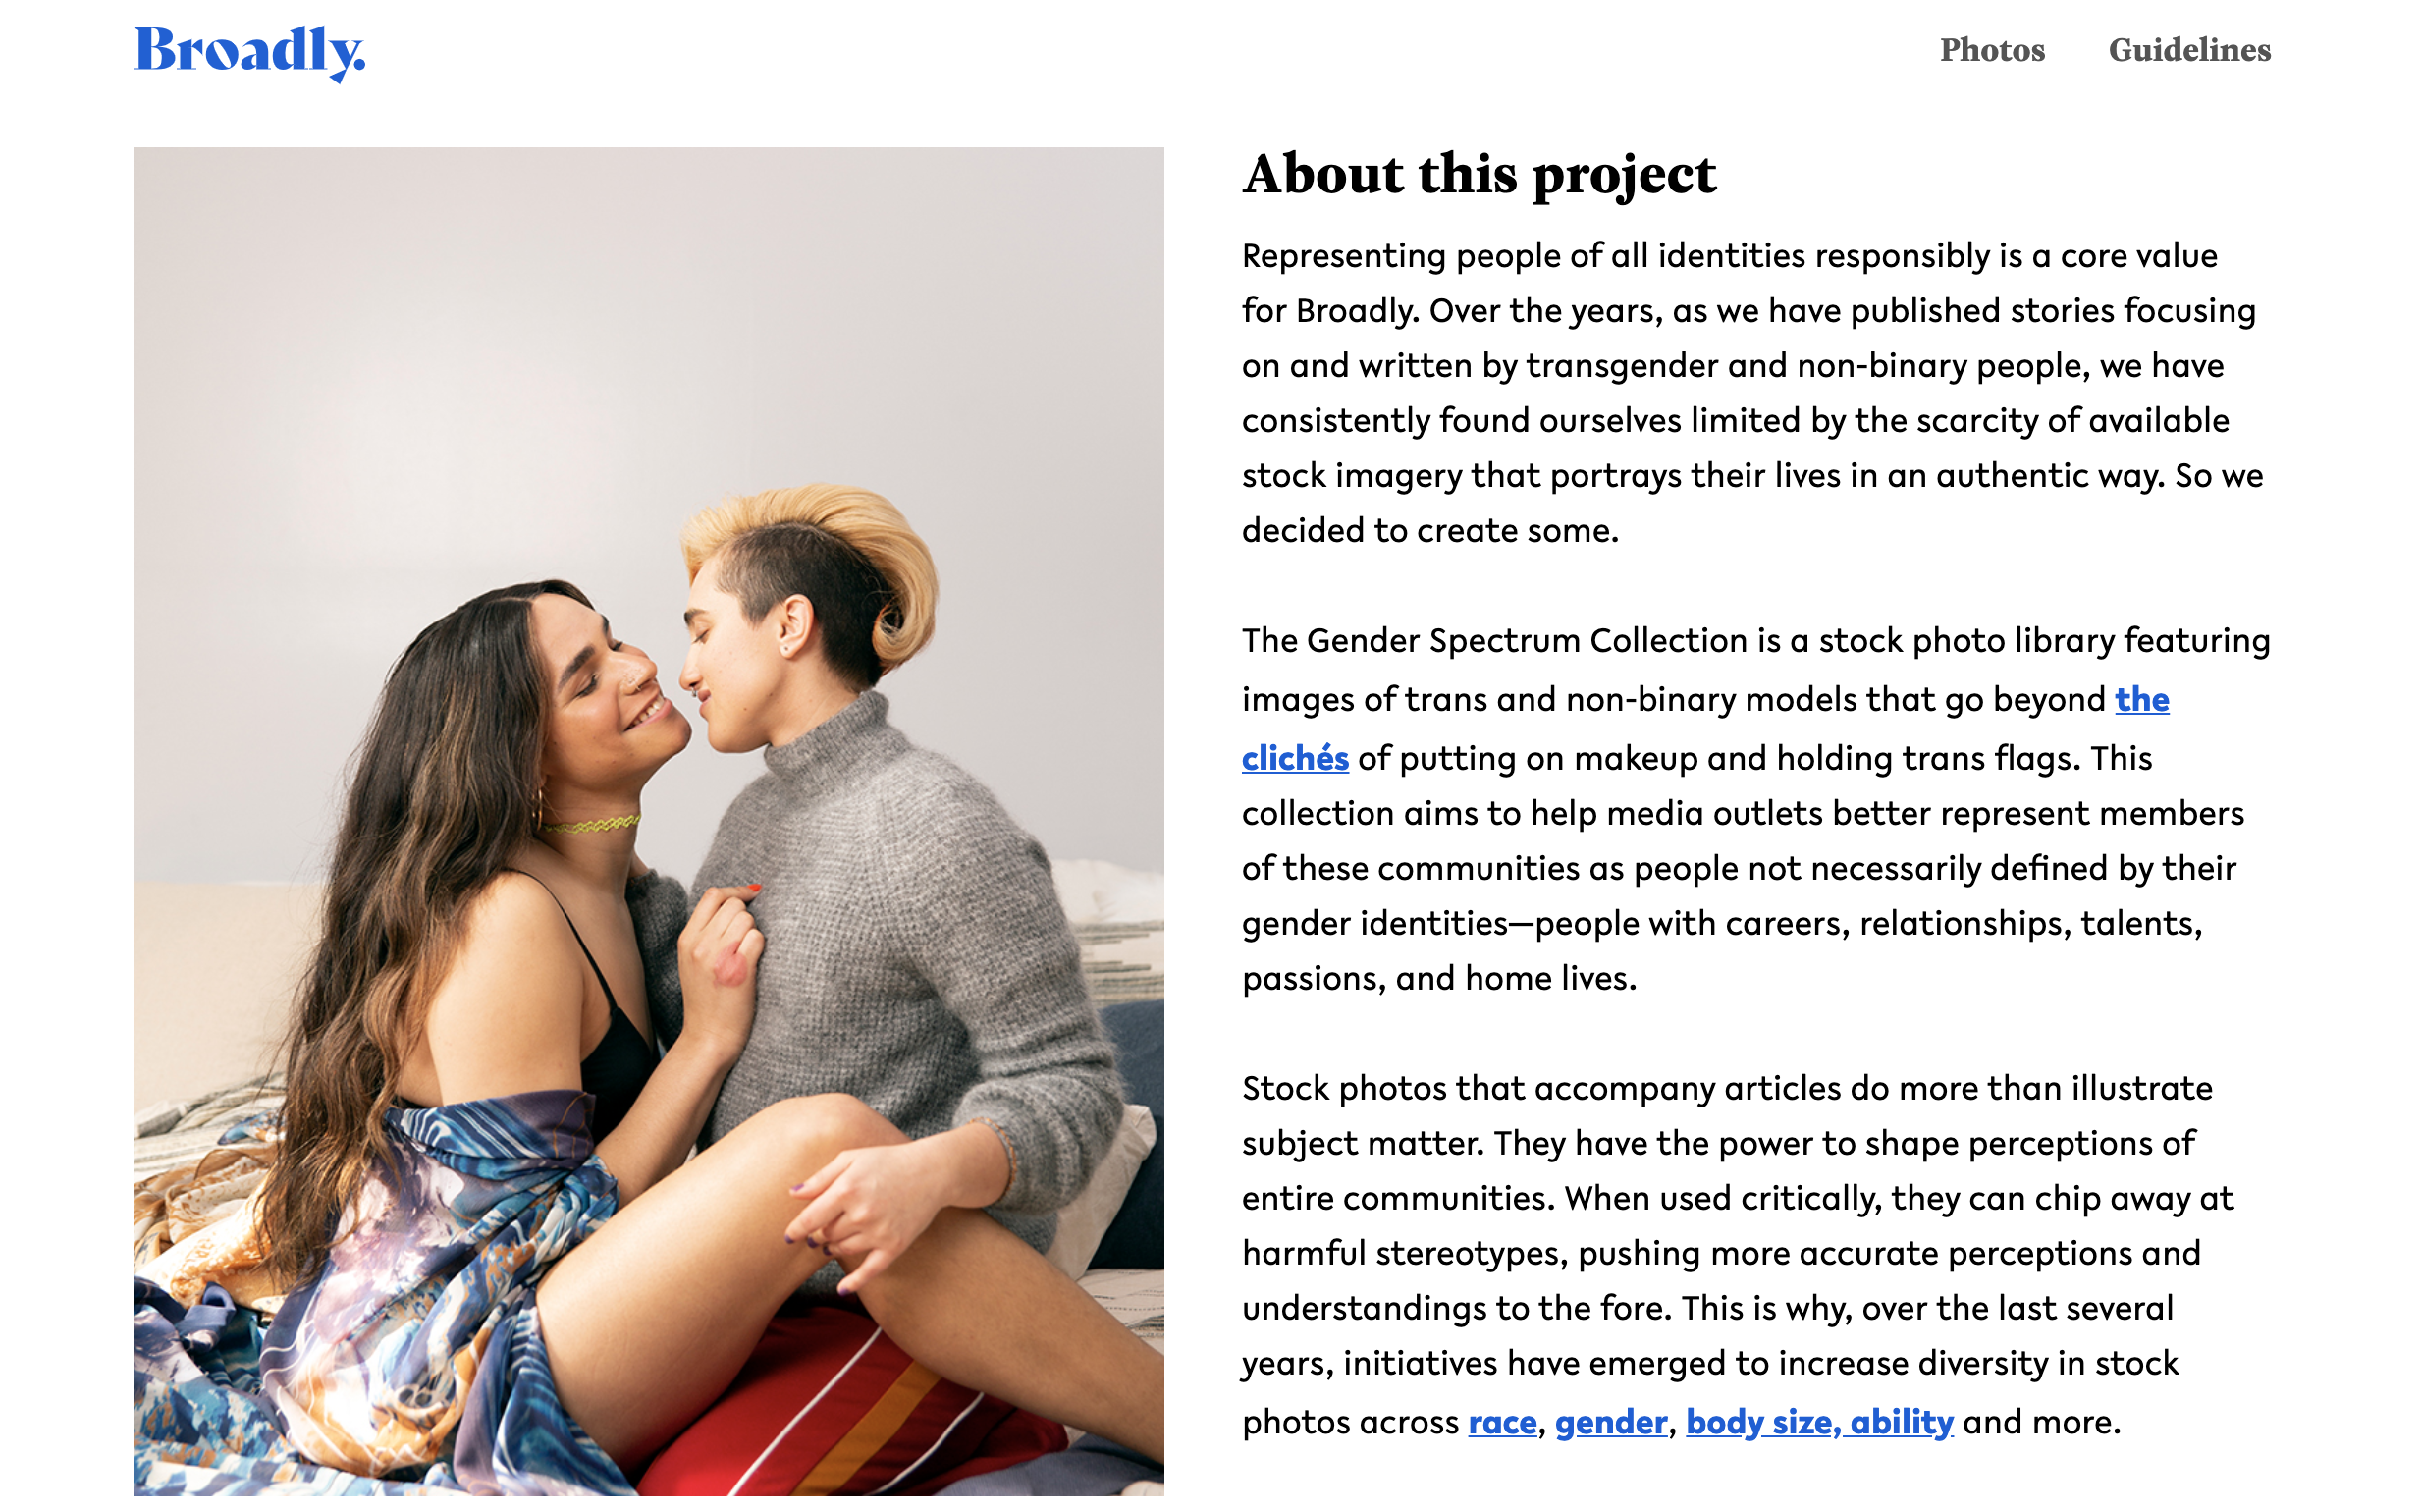Click the words 'and more.' after ability
The height and width of the screenshot is (1512, 2421).
[x=2041, y=1421]
